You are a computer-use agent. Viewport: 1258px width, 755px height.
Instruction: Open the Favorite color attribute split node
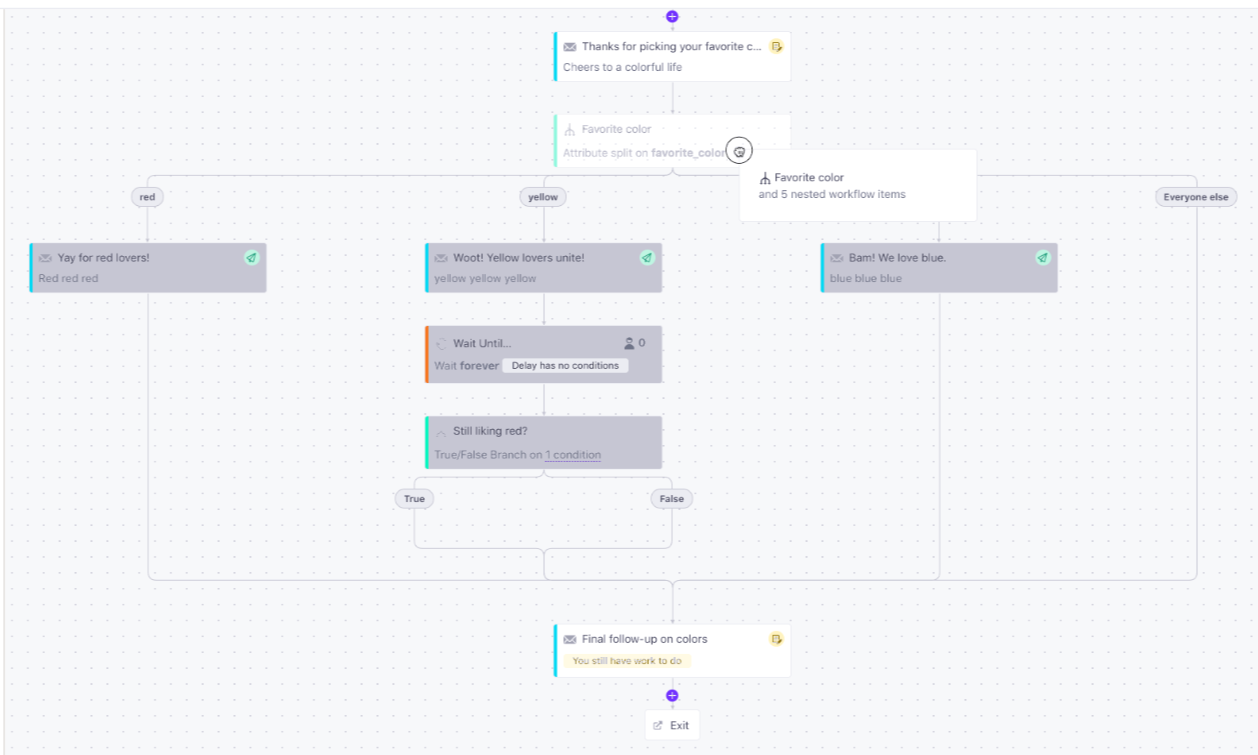coord(672,140)
